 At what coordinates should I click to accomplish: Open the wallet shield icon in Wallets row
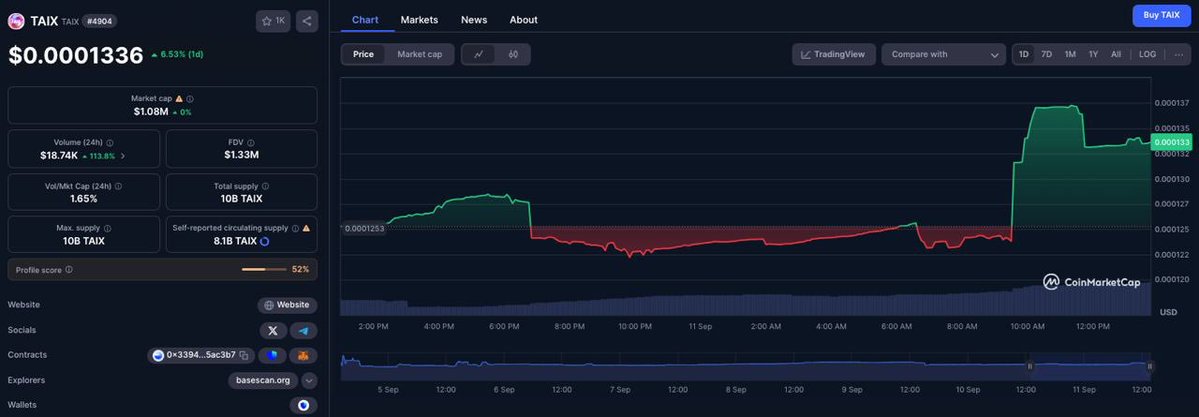click(x=304, y=405)
